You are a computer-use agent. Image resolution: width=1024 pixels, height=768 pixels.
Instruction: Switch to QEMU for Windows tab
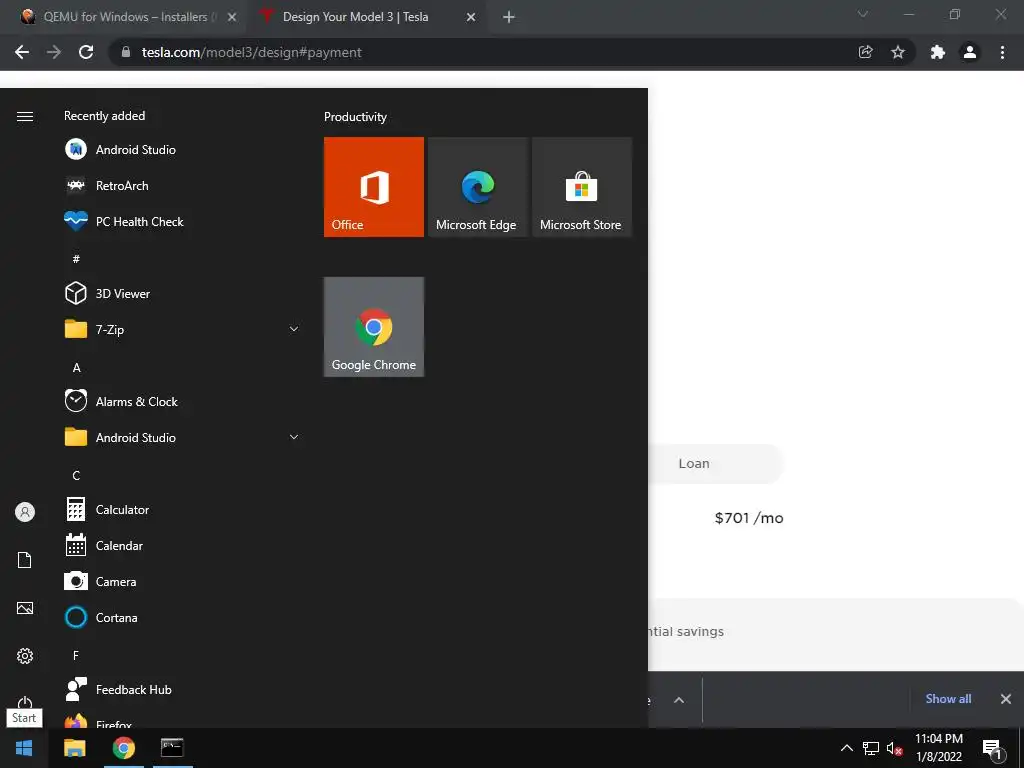pos(124,17)
